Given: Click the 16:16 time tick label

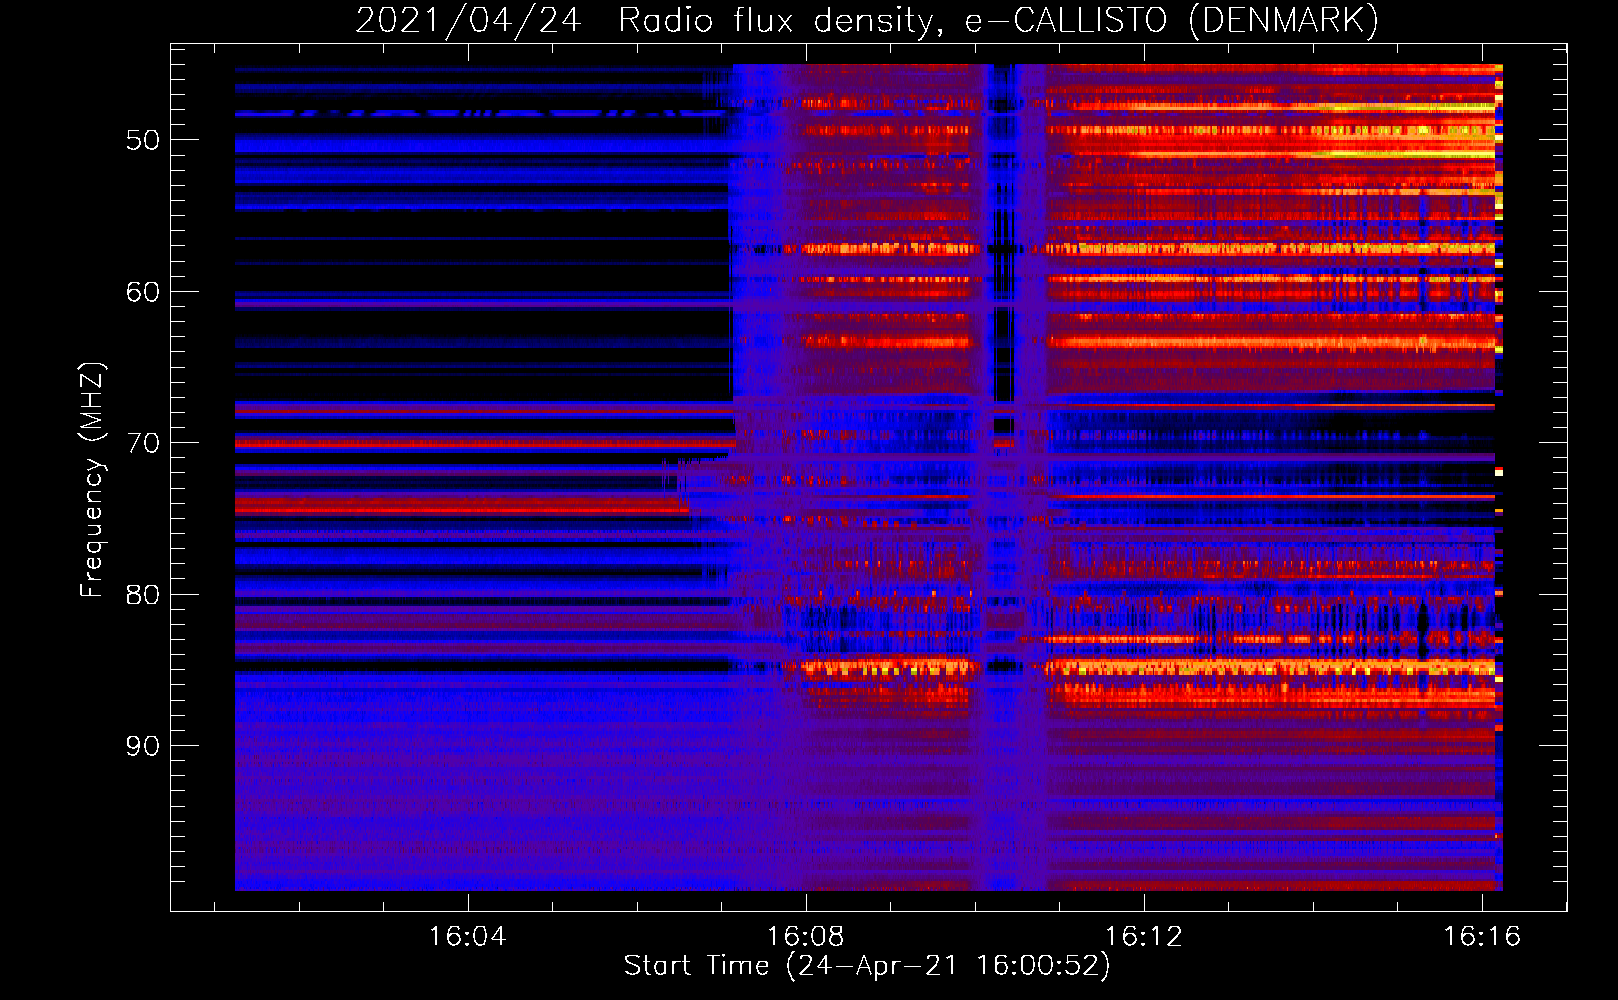Looking at the screenshot, I should [1481, 936].
